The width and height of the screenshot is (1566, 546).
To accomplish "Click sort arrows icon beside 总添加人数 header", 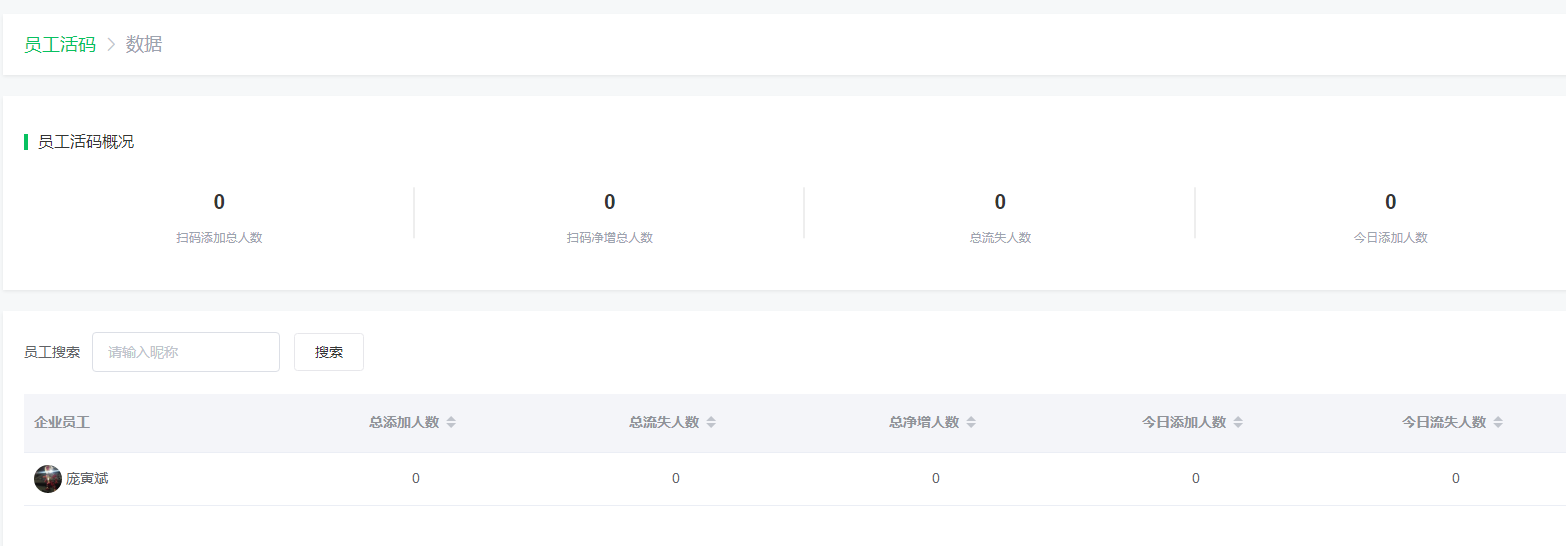I will pos(451,423).
